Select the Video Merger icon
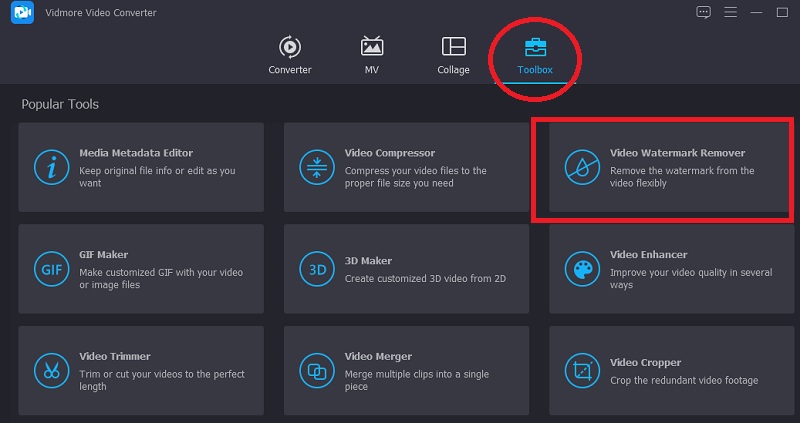Viewport: 800px width, 423px height. pos(316,371)
